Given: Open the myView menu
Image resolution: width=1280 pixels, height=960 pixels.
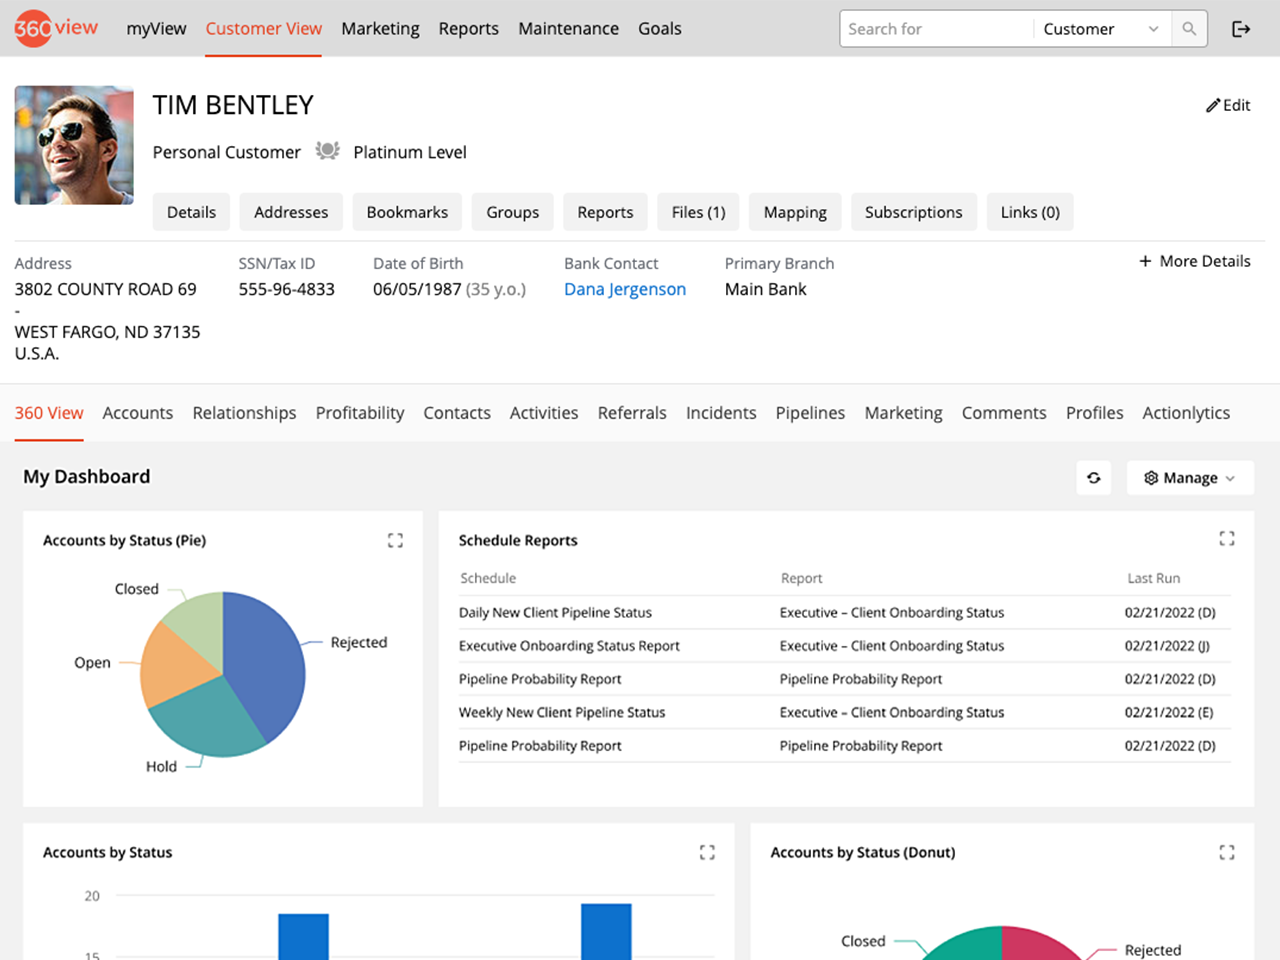Looking at the screenshot, I should (x=156, y=28).
